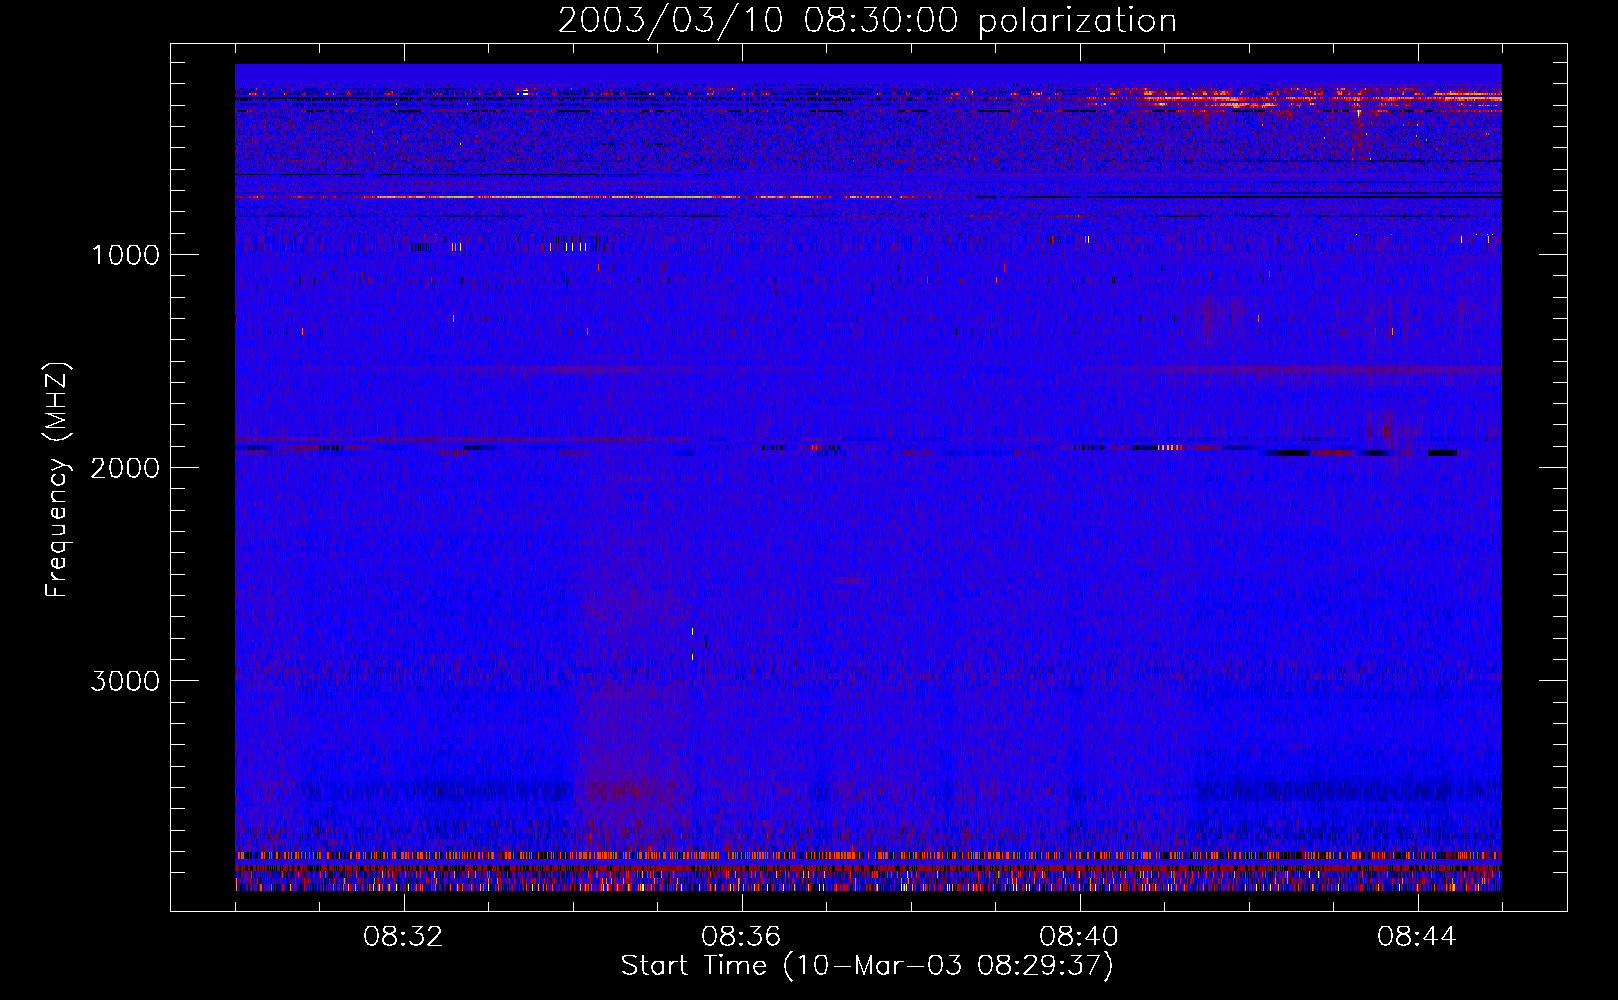Click the 08:44 time tick label
The height and width of the screenshot is (1000, 1618).
coord(1417,937)
